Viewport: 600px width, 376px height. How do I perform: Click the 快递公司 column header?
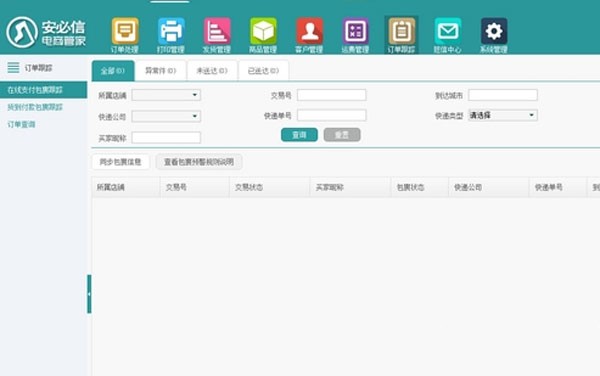489,187
